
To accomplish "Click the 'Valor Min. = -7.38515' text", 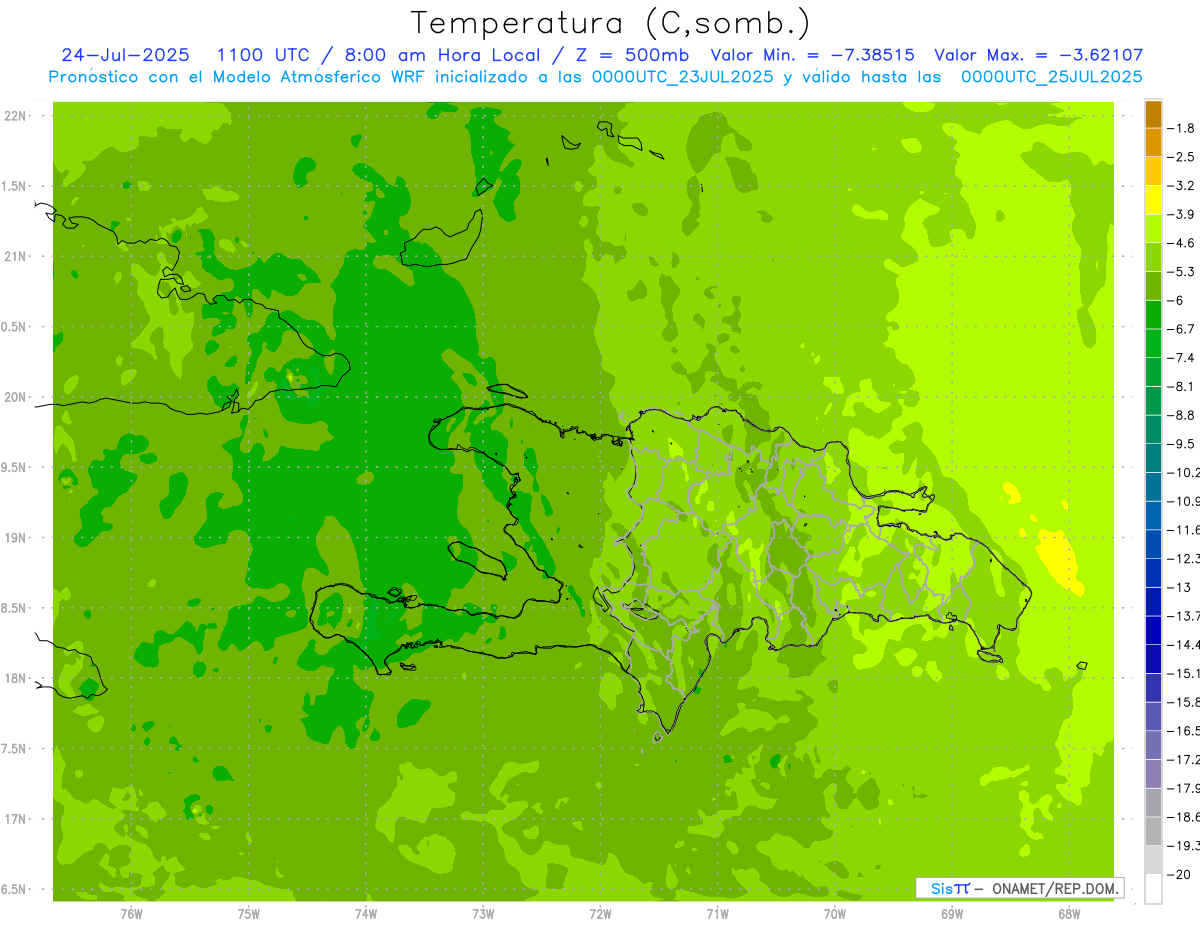I will point(812,55).
